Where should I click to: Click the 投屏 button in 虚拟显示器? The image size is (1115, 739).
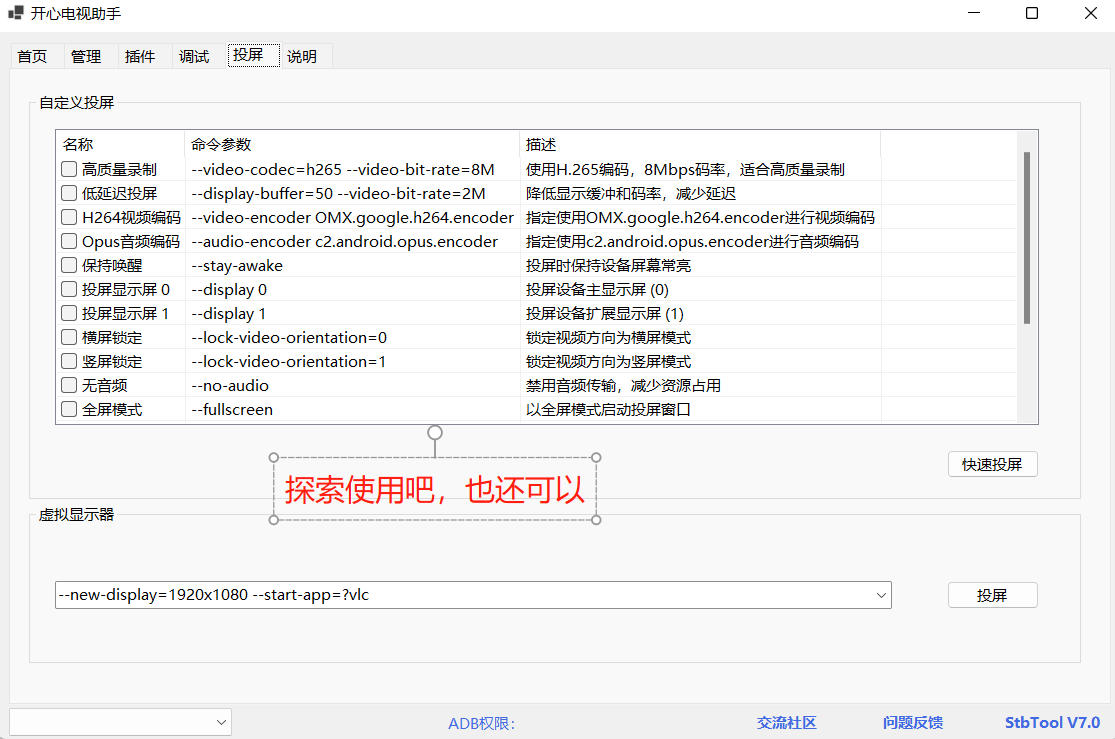click(992, 596)
